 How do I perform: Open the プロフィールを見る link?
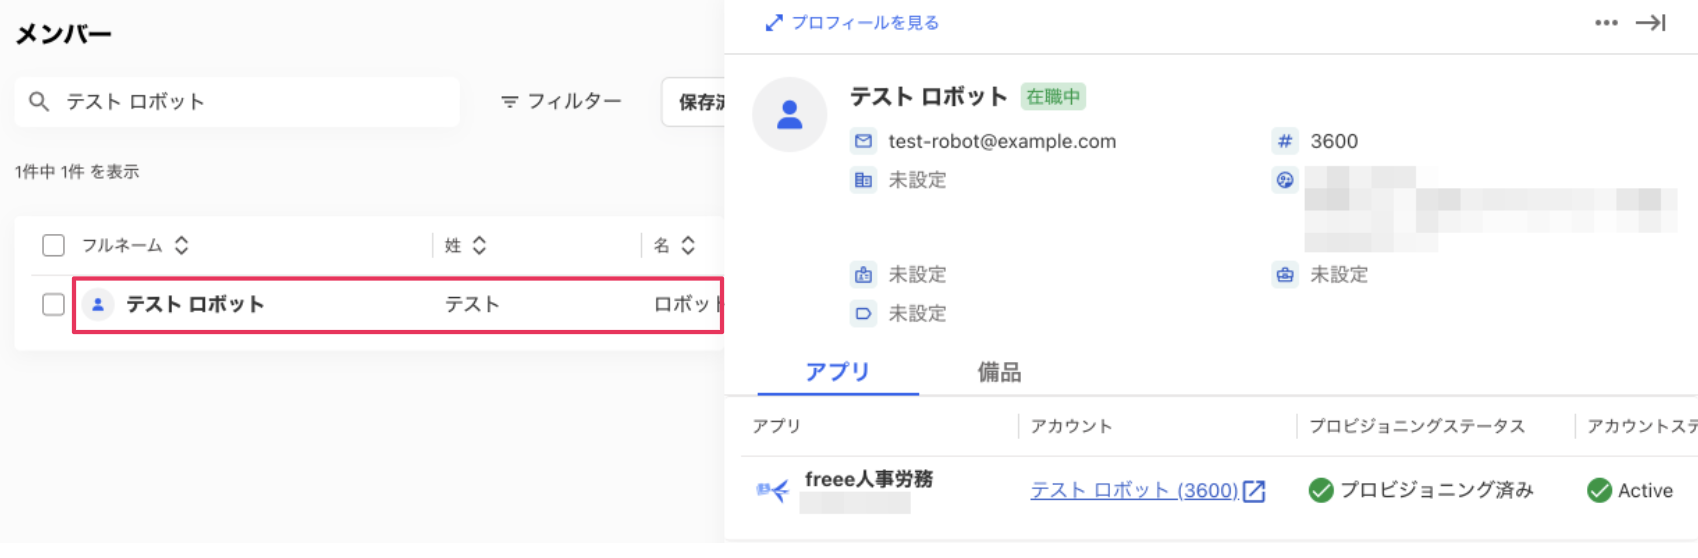tap(852, 22)
